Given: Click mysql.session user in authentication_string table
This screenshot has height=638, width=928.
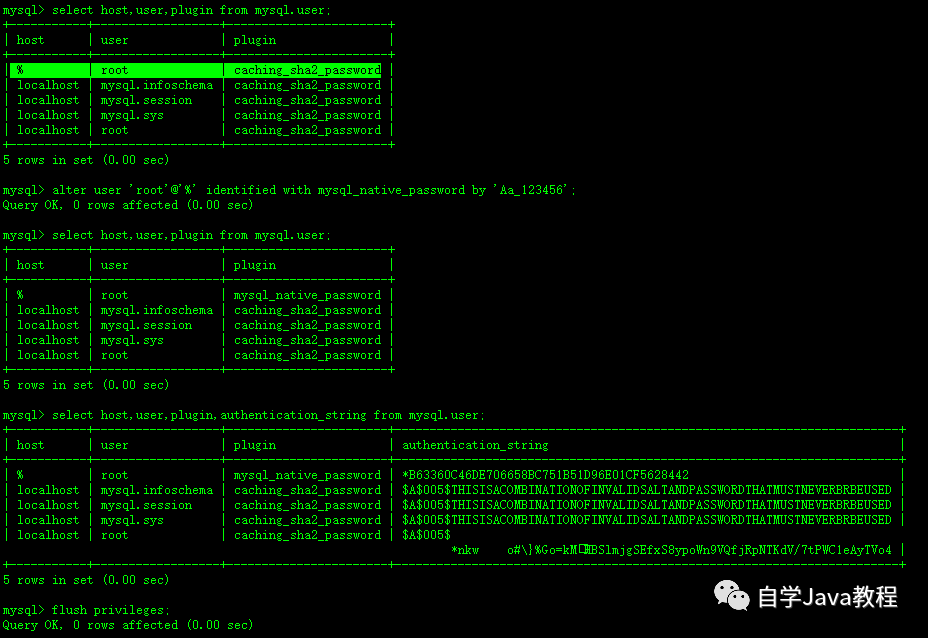Looking at the screenshot, I should coord(146,505).
